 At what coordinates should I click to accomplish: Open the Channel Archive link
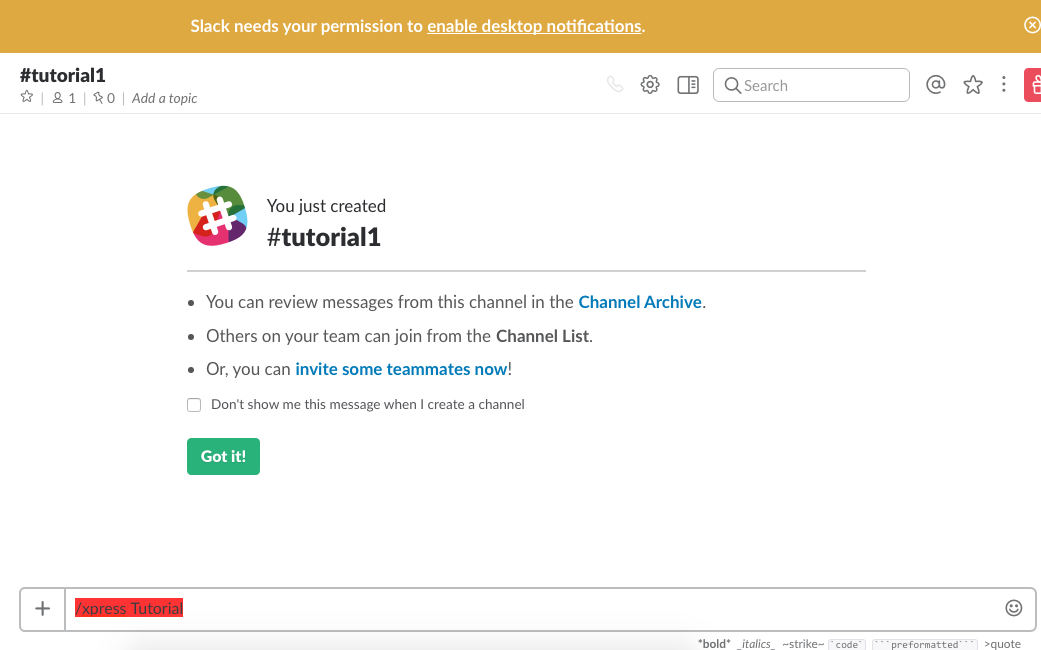[x=640, y=302]
